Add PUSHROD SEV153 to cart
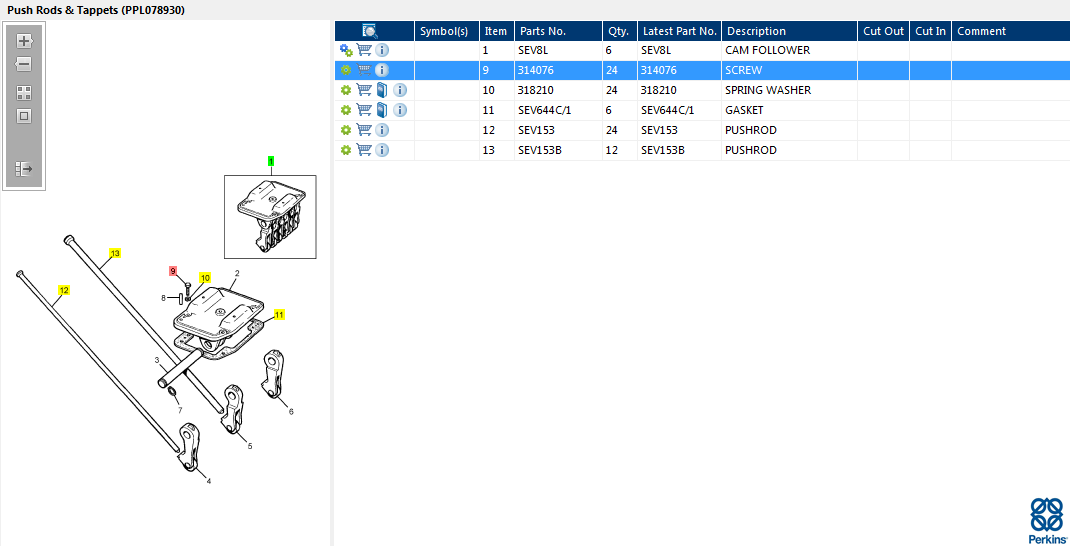Viewport: 1070px width, 546px height. (x=364, y=129)
